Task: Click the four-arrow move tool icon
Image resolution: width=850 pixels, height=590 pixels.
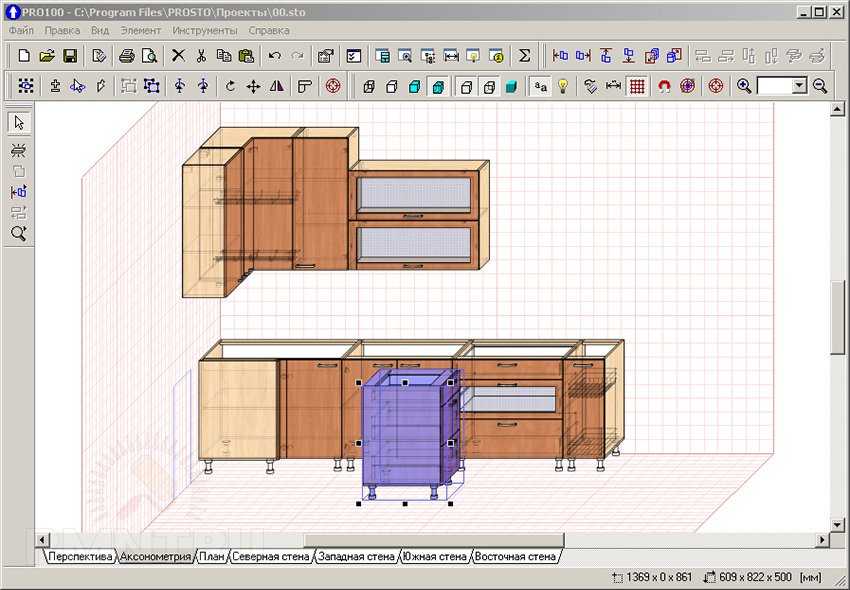Action: pyautogui.click(x=254, y=86)
